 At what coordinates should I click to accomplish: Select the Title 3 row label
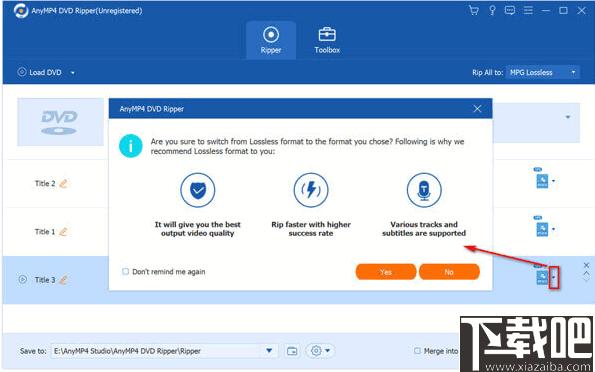(x=45, y=280)
